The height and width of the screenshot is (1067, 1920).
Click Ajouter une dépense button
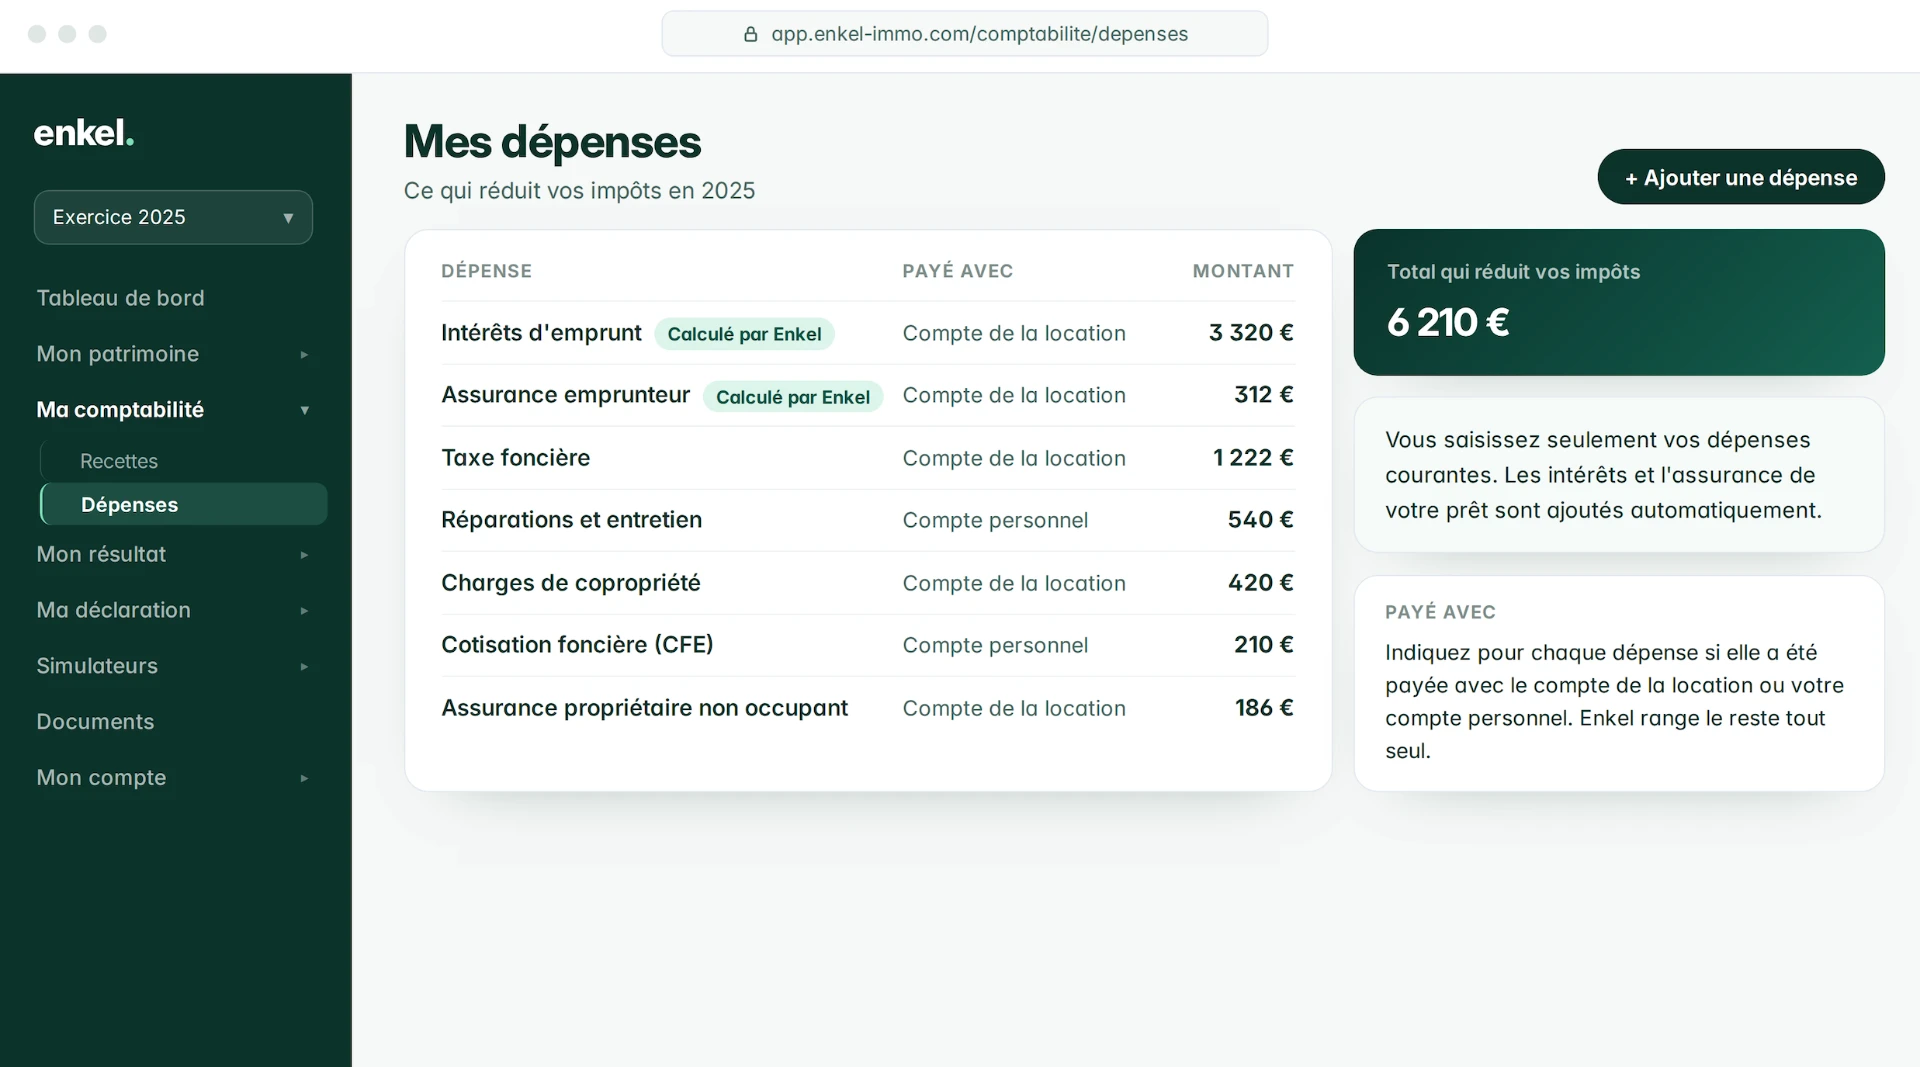(x=1741, y=177)
